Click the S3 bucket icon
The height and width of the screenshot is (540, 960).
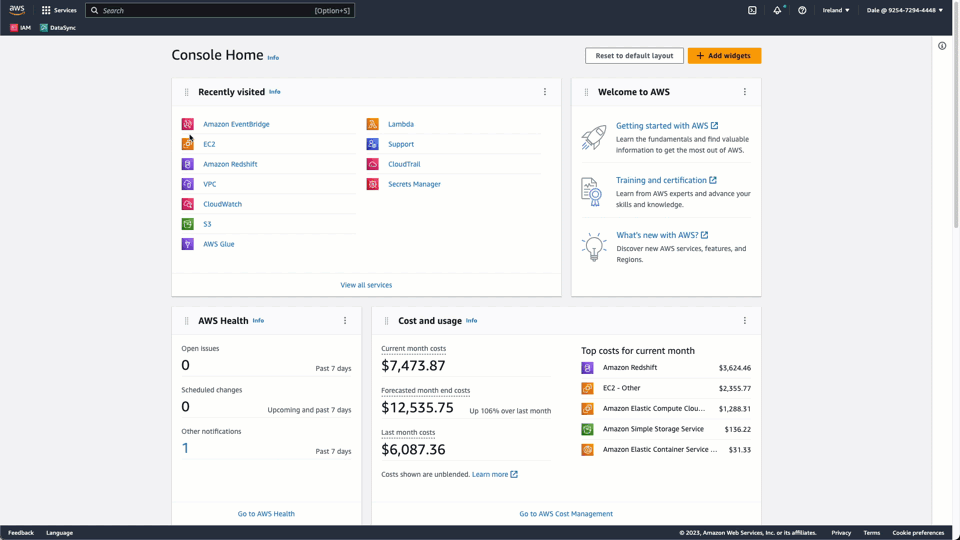(x=187, y=224)
